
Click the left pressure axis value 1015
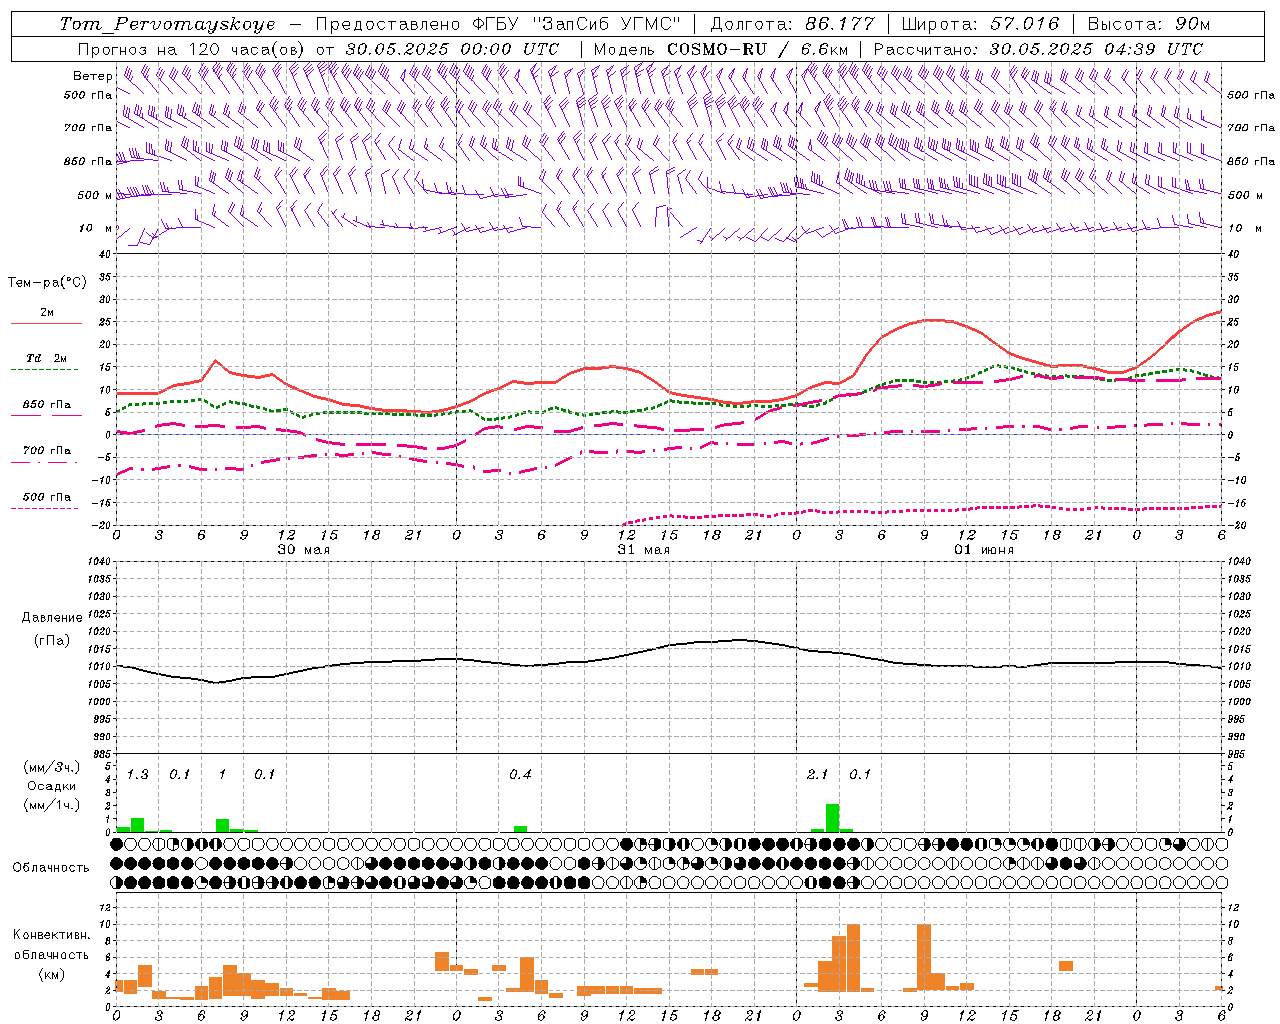click(100, 649)
